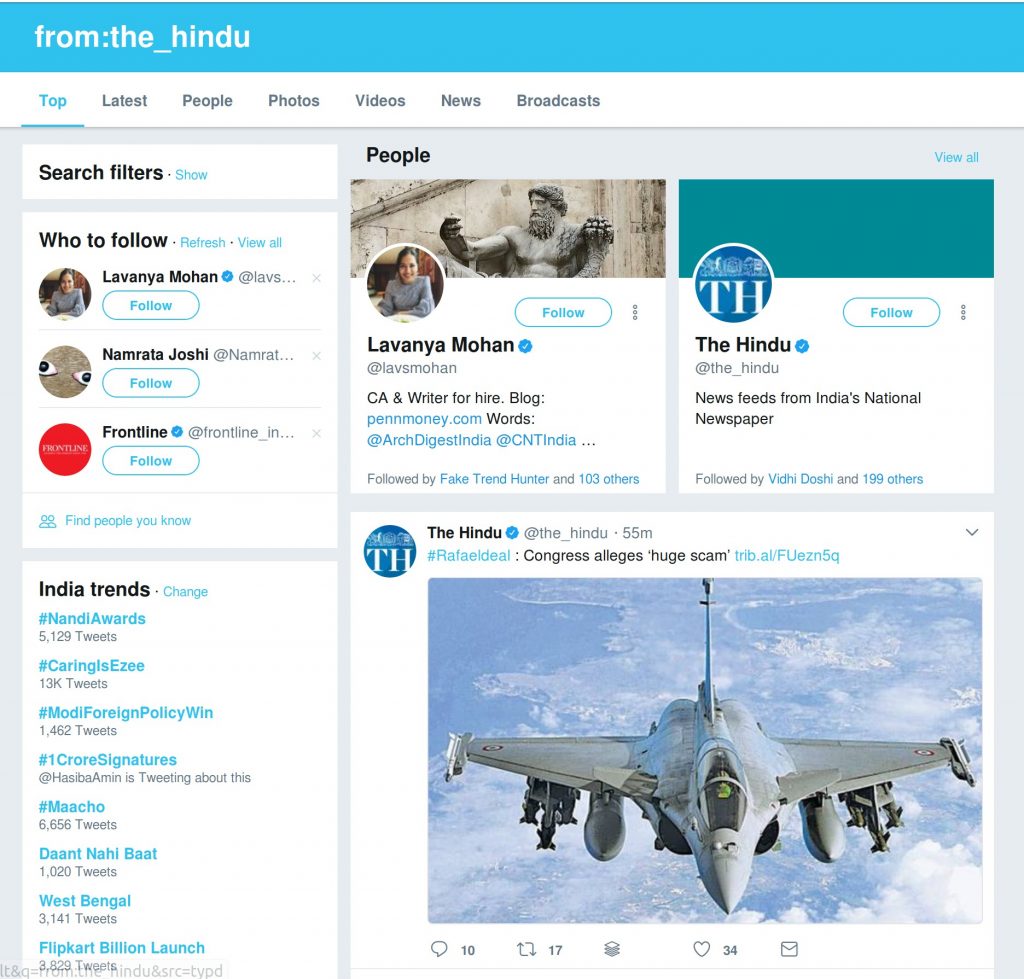The image size is (1024, 979).
Task: Dismiss Frontline follow suggestion
Action: coord(317,433)
